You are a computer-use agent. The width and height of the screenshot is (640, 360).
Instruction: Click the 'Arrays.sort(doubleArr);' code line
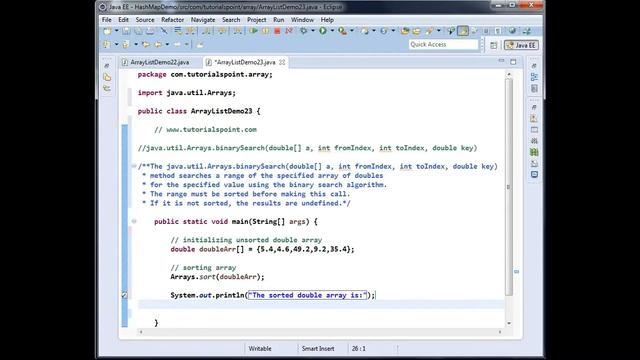[x=217, y=277]
